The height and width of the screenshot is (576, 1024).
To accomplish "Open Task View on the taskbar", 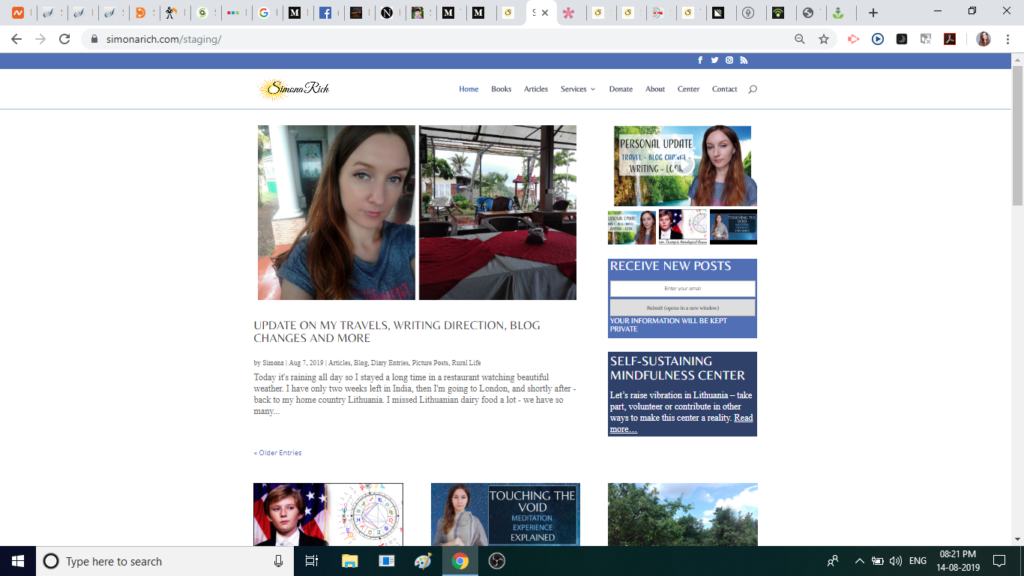I will pyautogui.click(x=312, y=561).
